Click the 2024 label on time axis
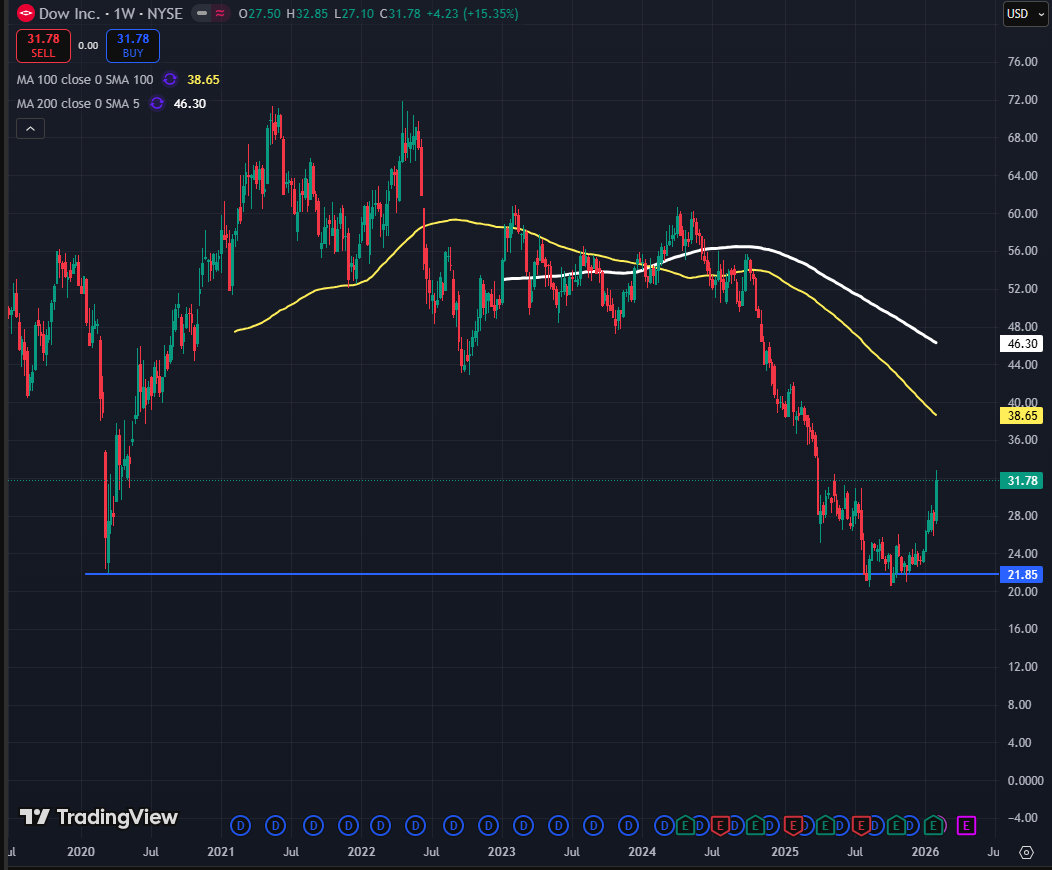 click(x=641, y=852)
